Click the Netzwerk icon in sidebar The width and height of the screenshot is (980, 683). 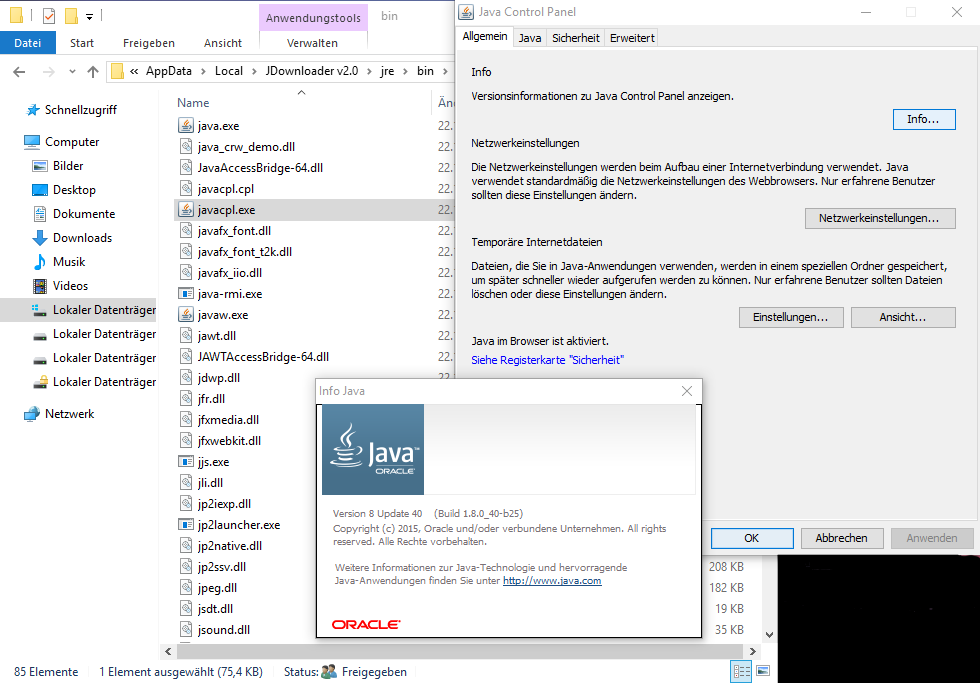32,414
